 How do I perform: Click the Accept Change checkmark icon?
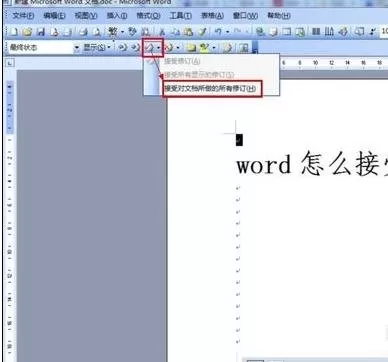149,48
